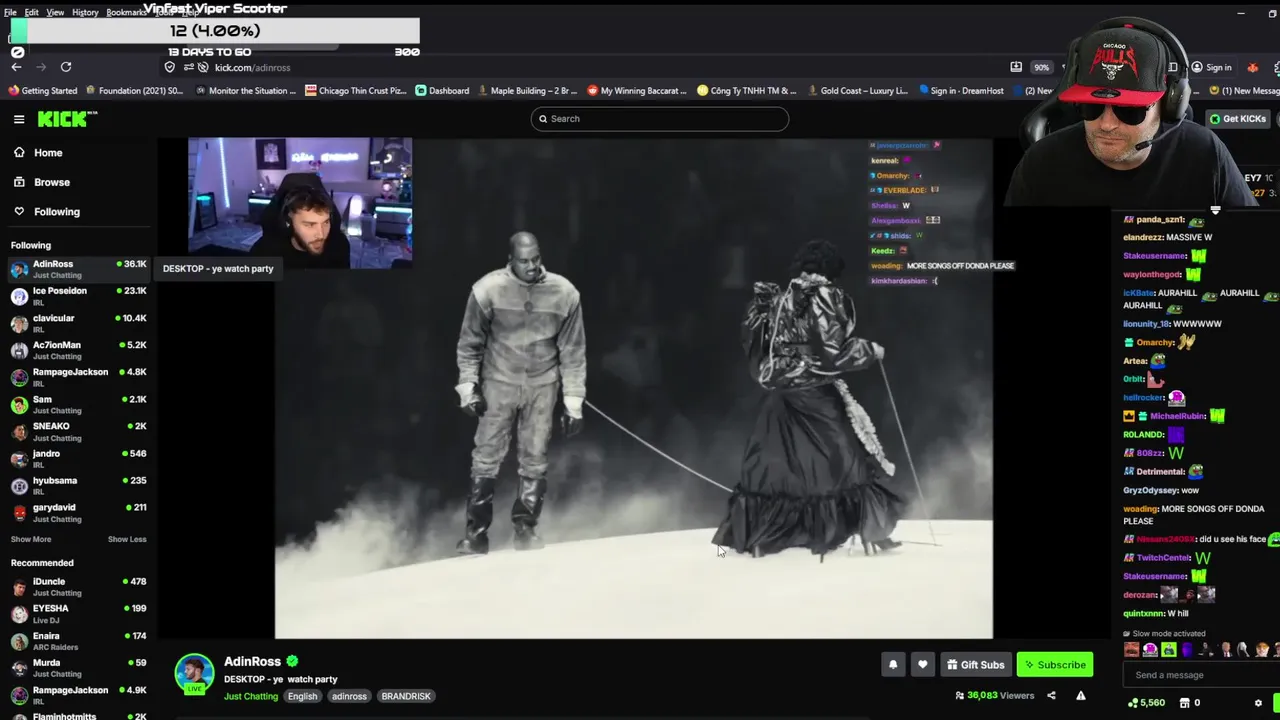Open Ice Poseidon channel in Following list

pyautogui.click(x=78, y=296)
